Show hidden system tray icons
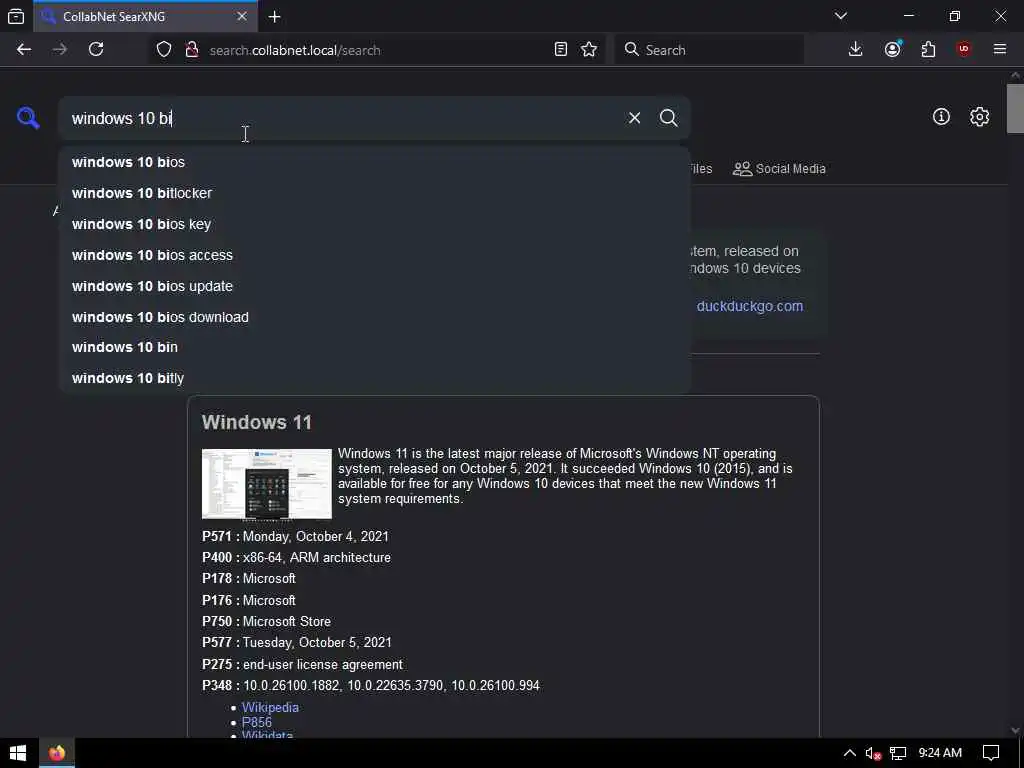The image size is (1024, 768). point(850,753)
